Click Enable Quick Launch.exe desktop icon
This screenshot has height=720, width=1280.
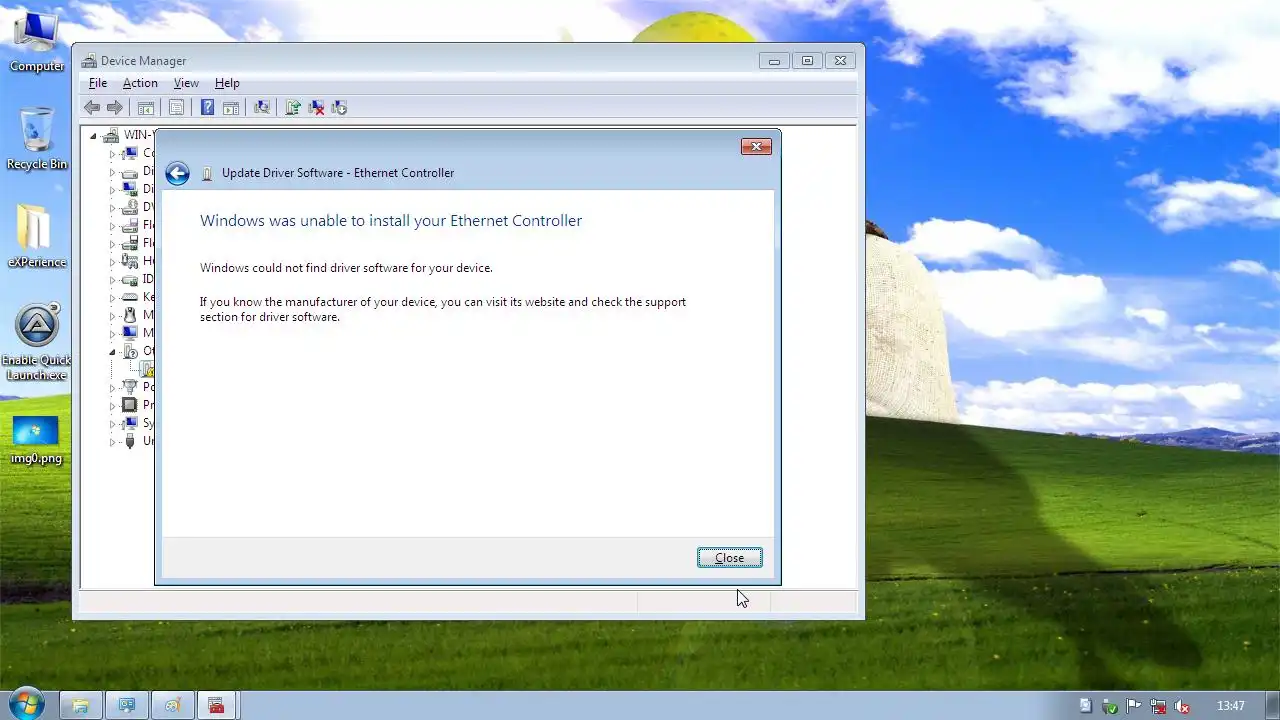pyautogui.click(x=37, y=342)
